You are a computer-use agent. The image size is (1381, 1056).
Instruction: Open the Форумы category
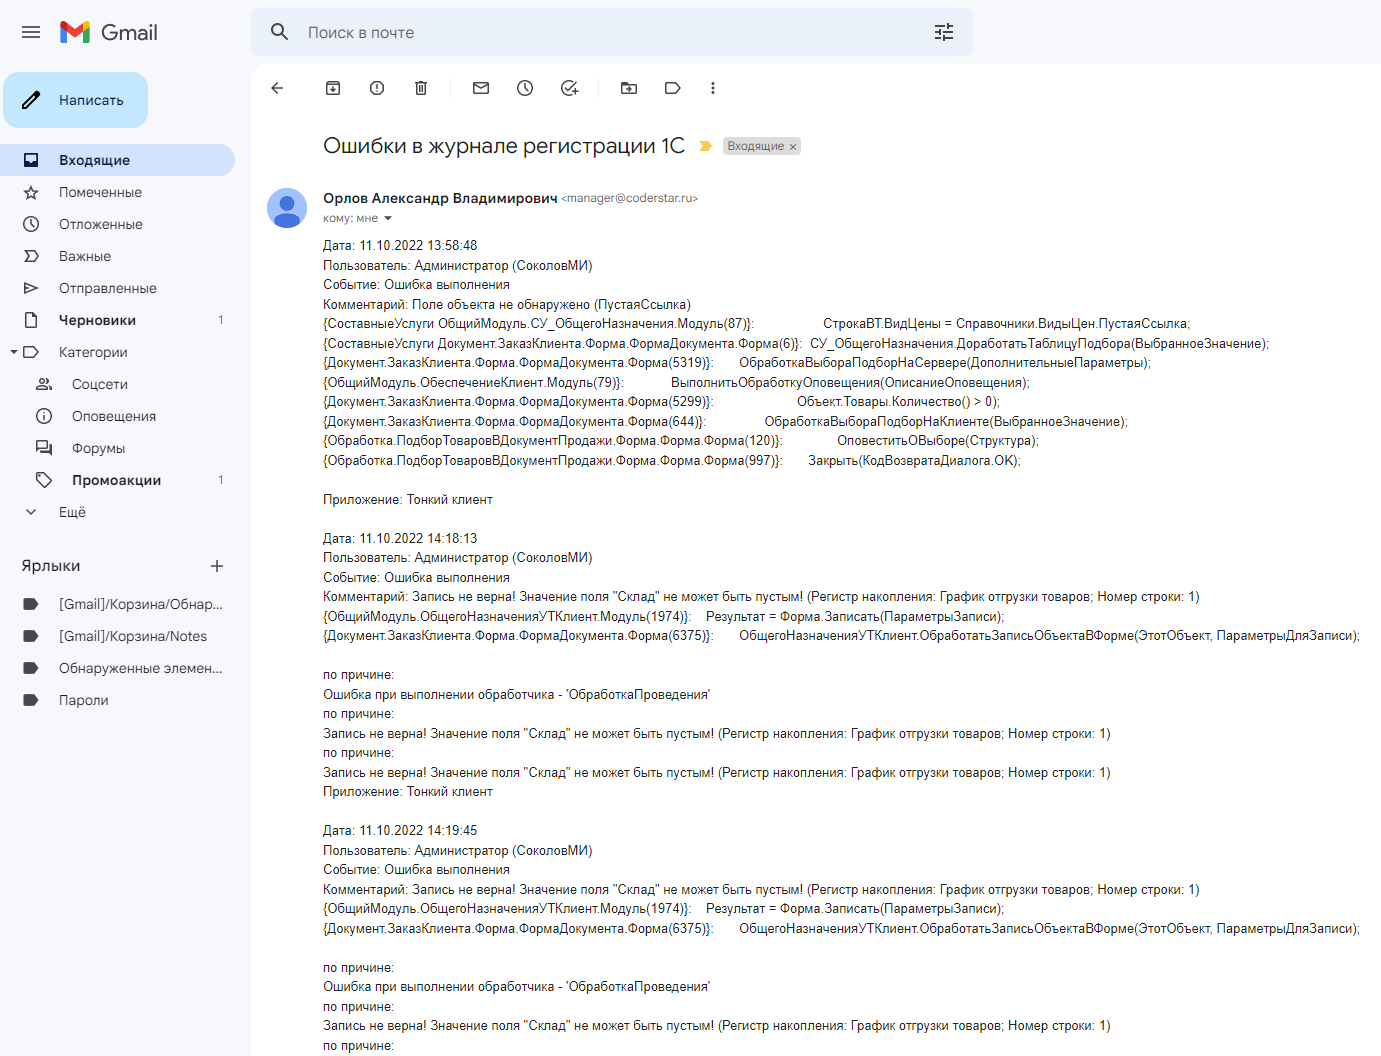click(117, 448)
